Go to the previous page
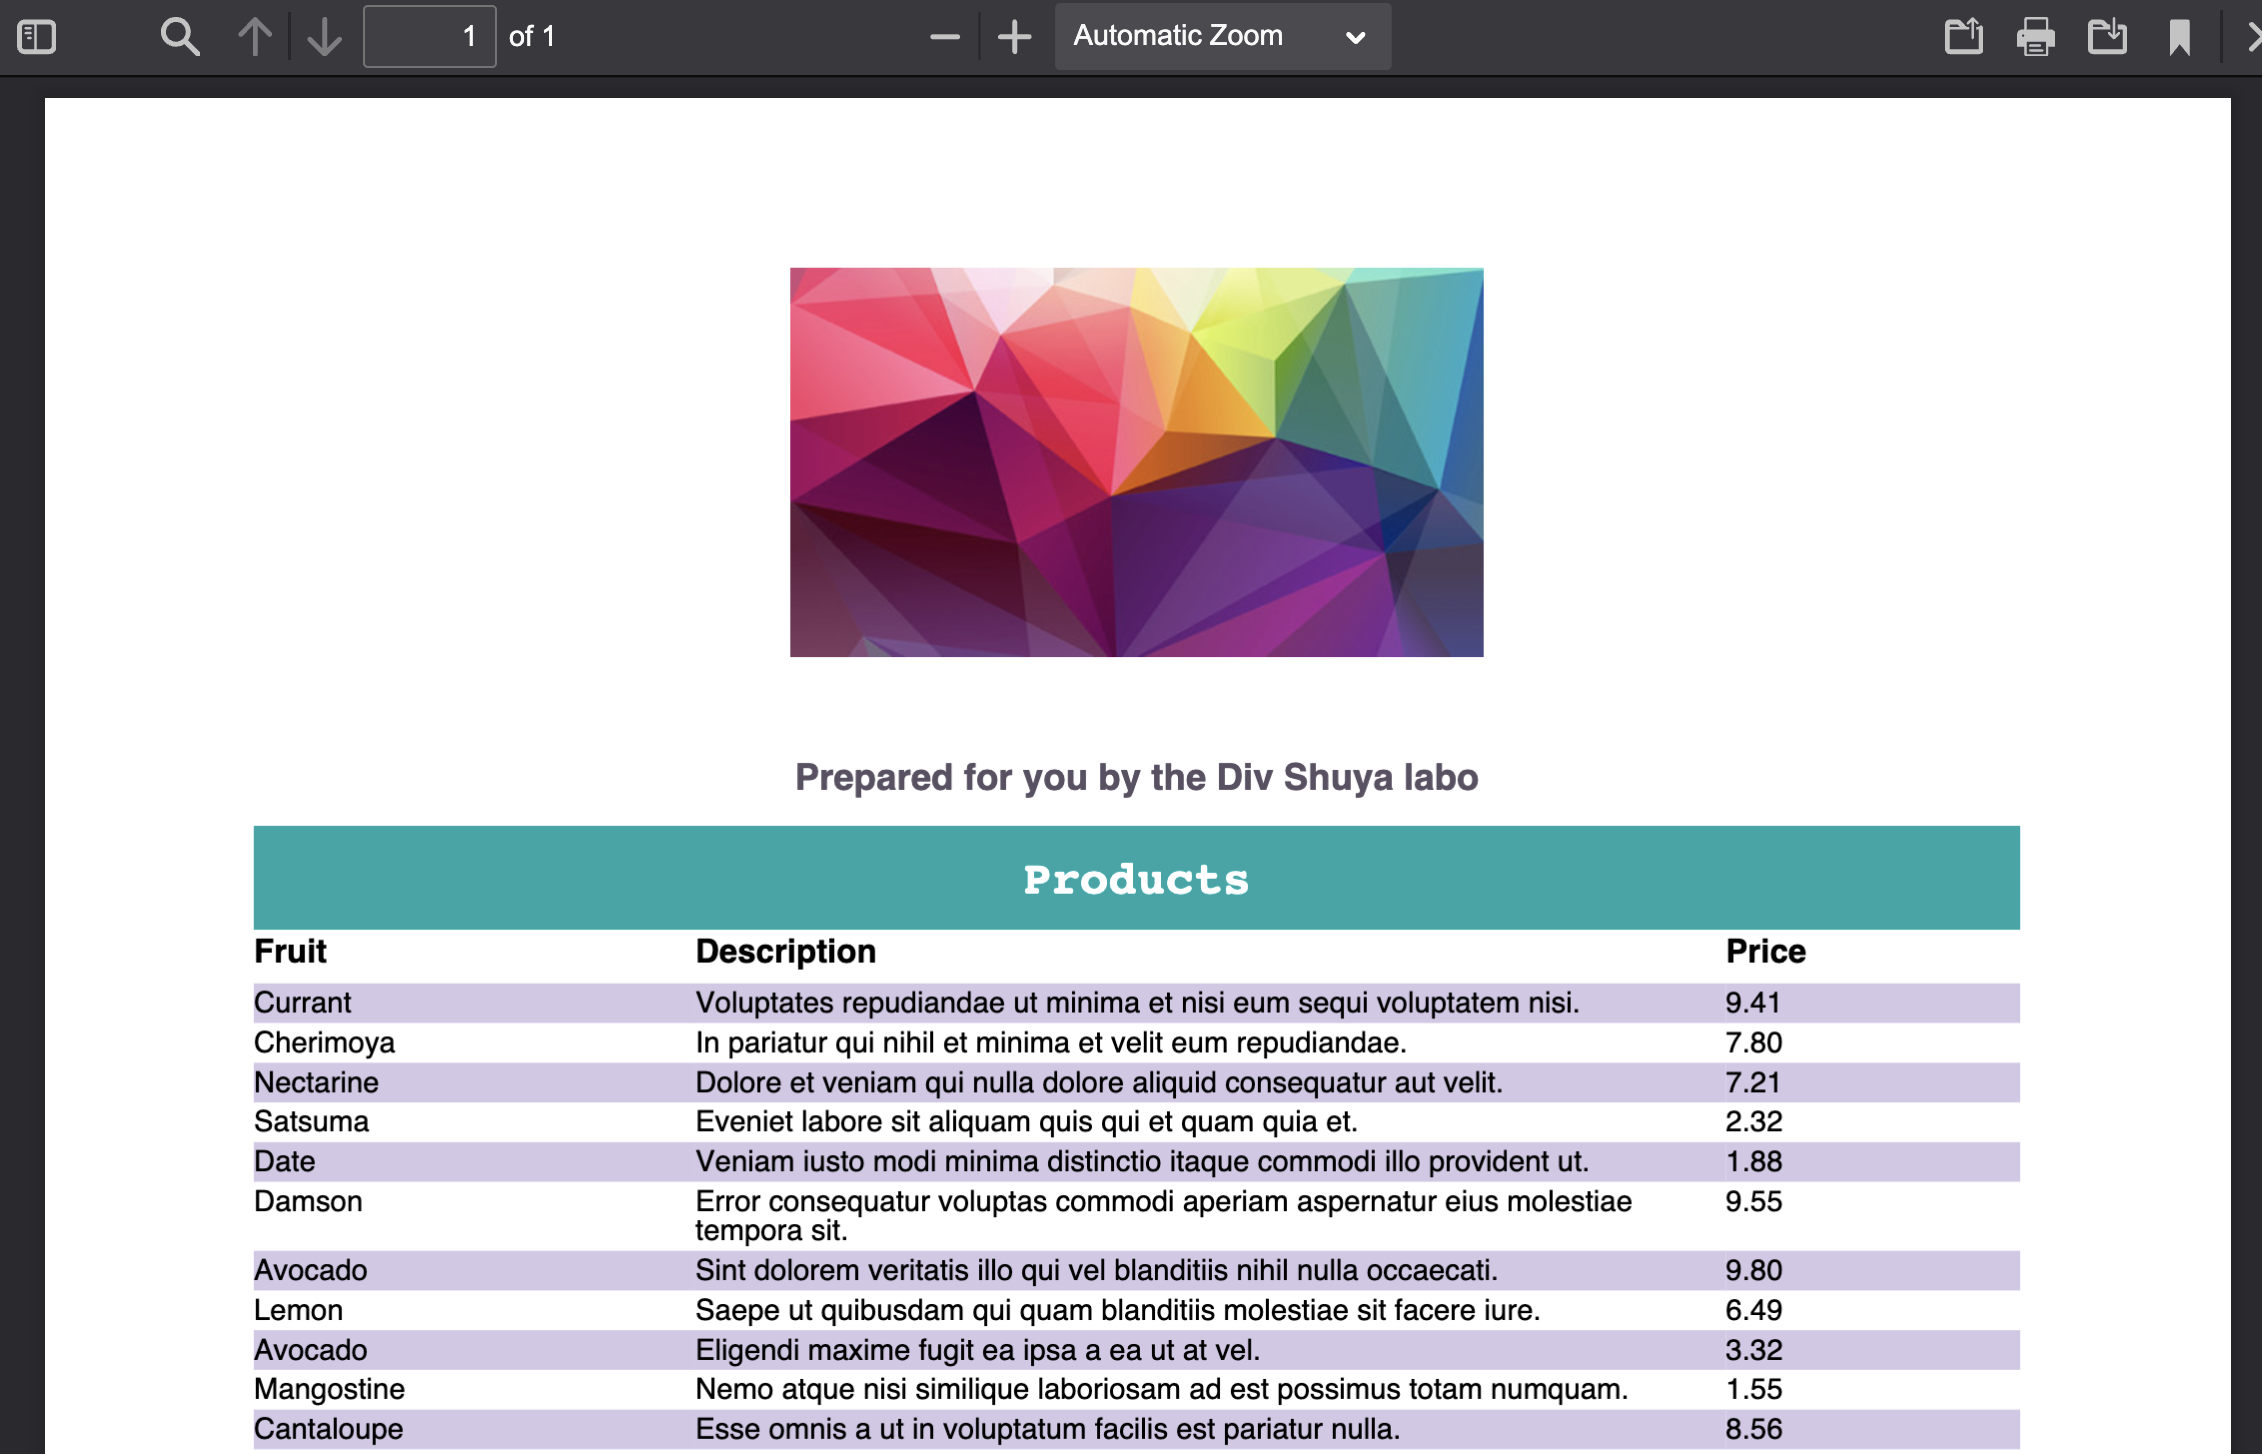This screenshot has width=2262, height=1454. click(x=256, y=36)
